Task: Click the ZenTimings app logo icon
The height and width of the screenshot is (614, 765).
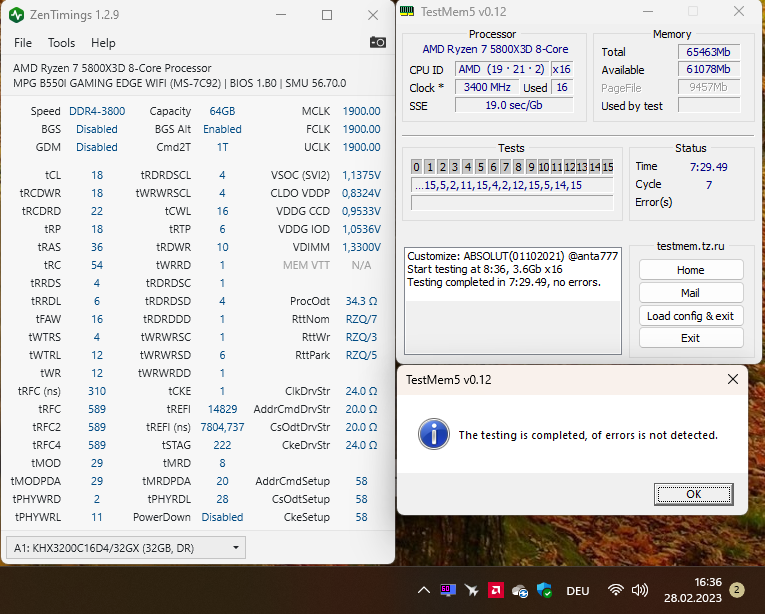Action: click(17, 15)
